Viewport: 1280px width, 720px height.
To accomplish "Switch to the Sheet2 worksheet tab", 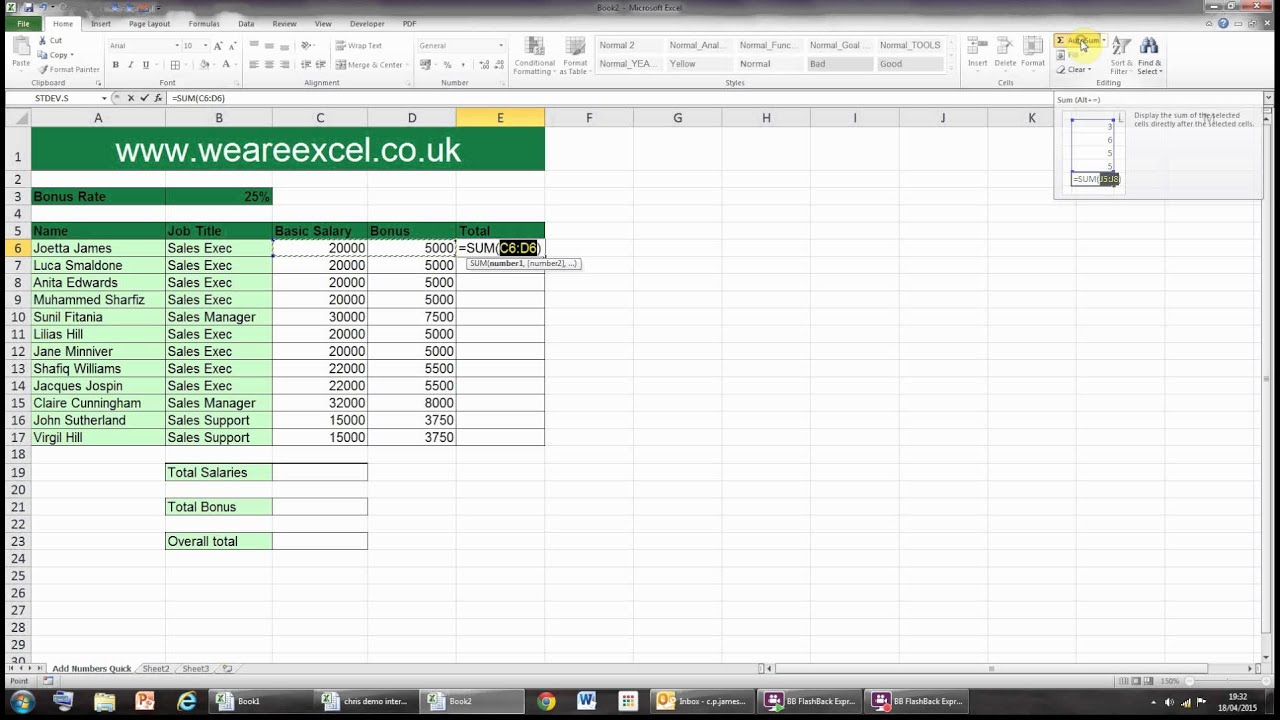I will tap(155, 668).
